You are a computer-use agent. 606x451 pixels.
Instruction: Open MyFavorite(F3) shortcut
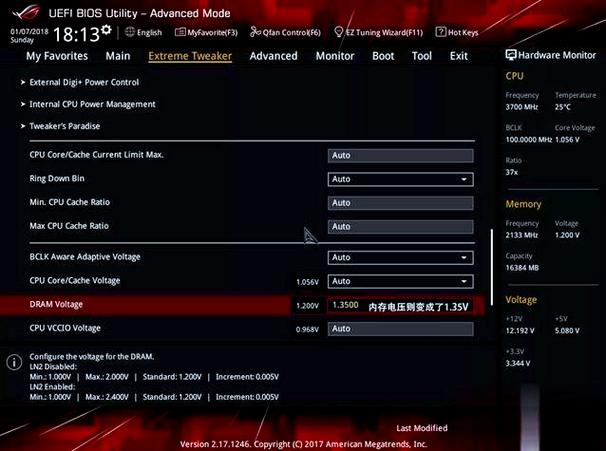[206, 32]
